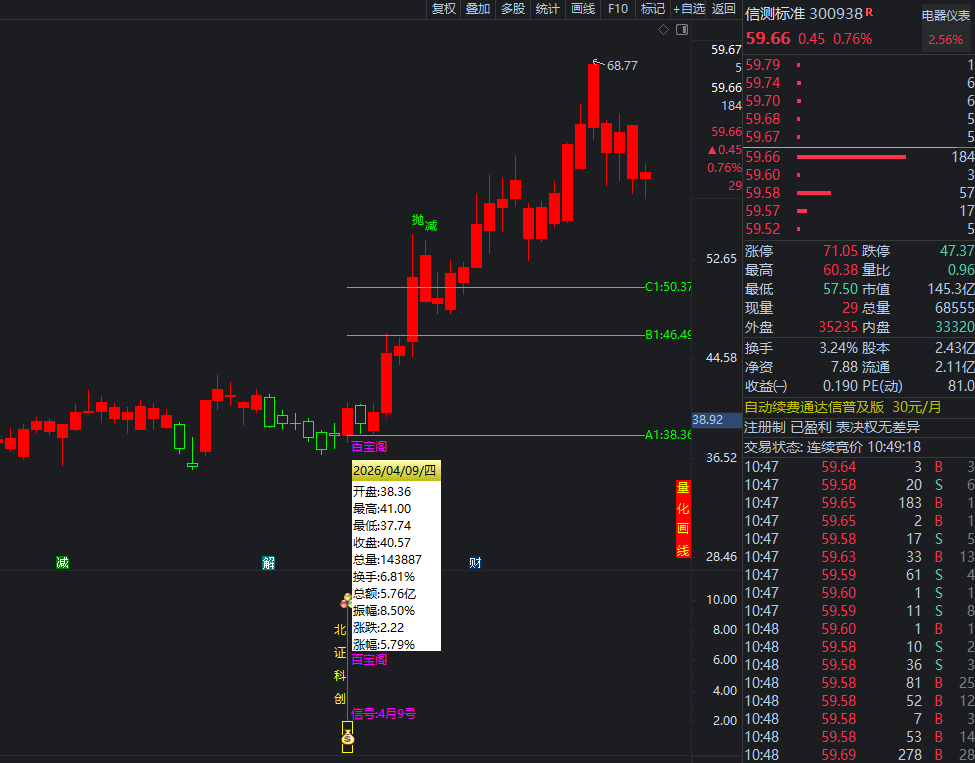Viewport: 975px width, 763px height.
Task: Select the A1:38.36 horizontal line label
Action: click(668, 435)
